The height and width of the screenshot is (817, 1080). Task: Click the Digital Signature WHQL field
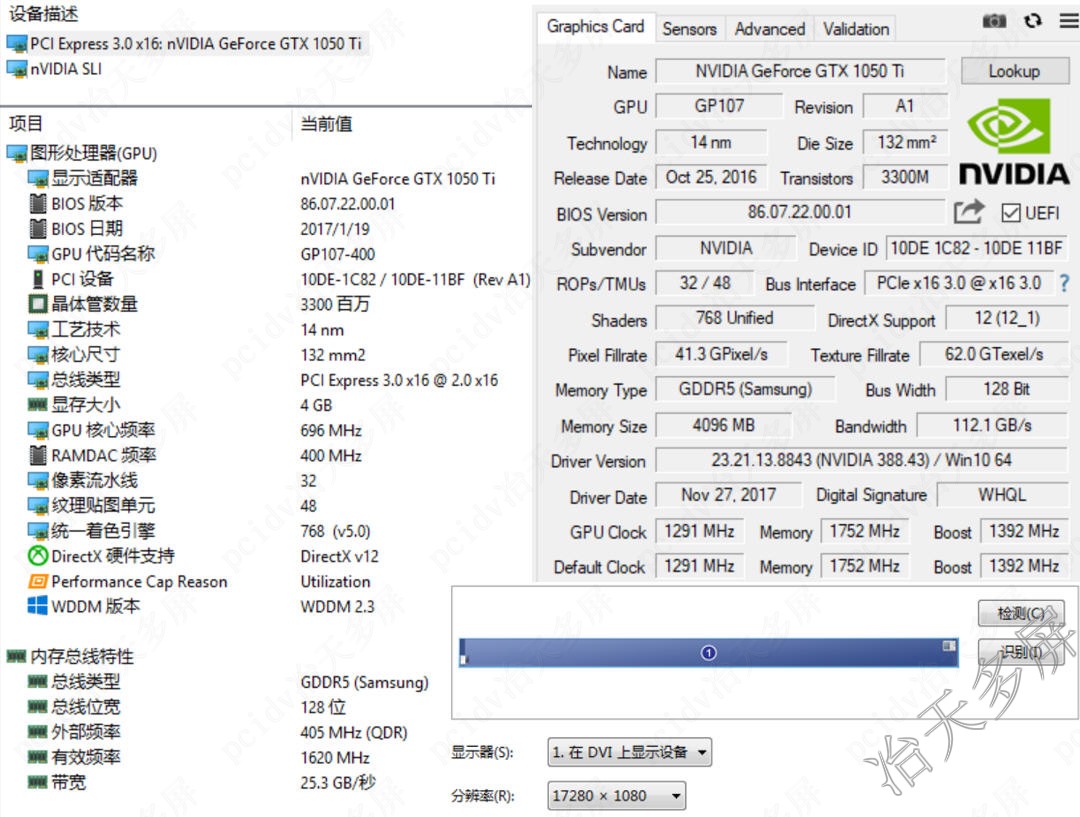[1002, 495]
